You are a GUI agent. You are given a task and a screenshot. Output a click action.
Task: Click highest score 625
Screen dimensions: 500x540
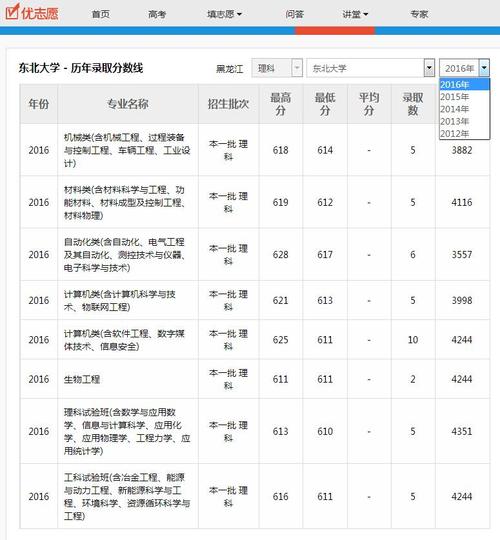(281, 340)
